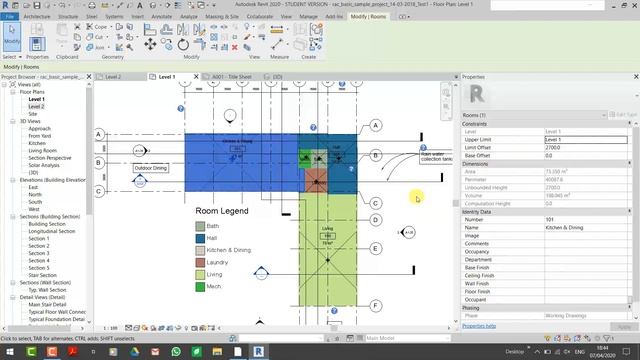Select Mirror - Draw Axis tool
The image size is (640, 360).
199,29
